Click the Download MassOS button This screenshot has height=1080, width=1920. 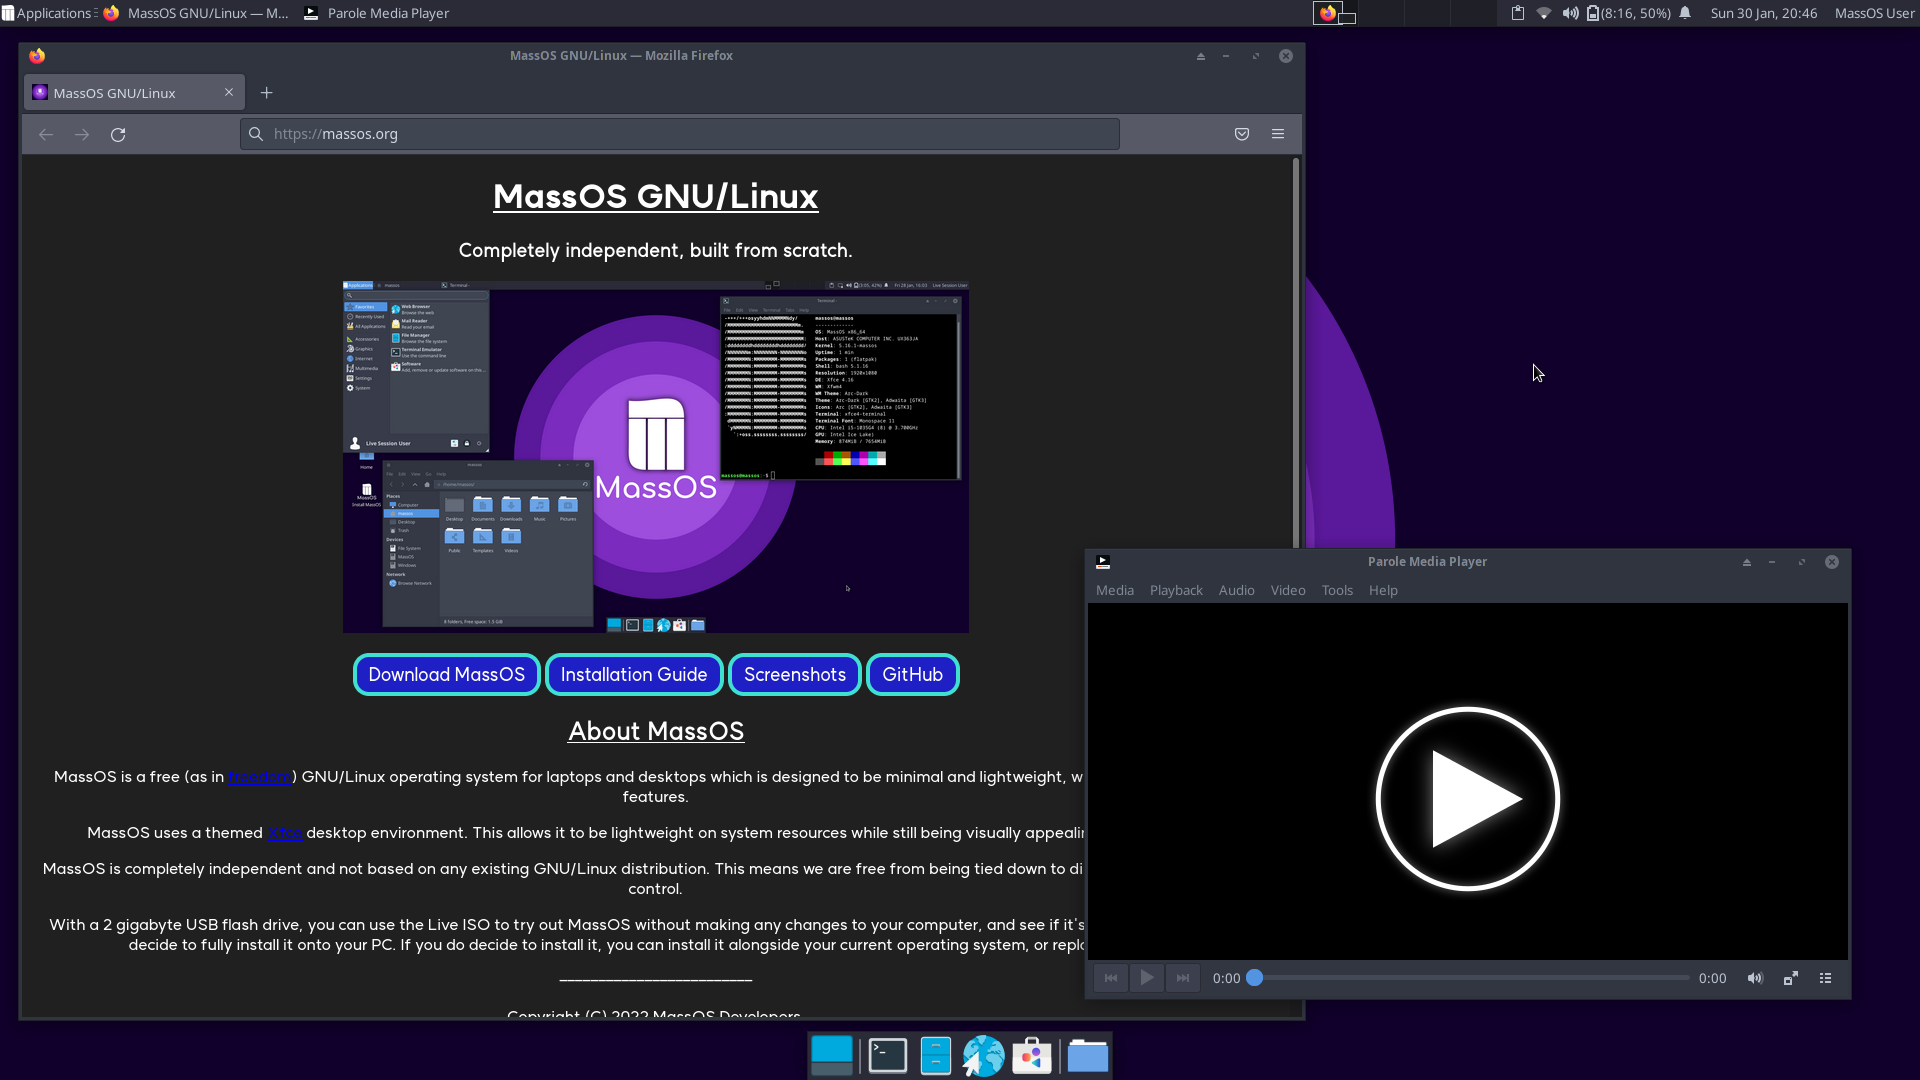(x=446, y=675)
